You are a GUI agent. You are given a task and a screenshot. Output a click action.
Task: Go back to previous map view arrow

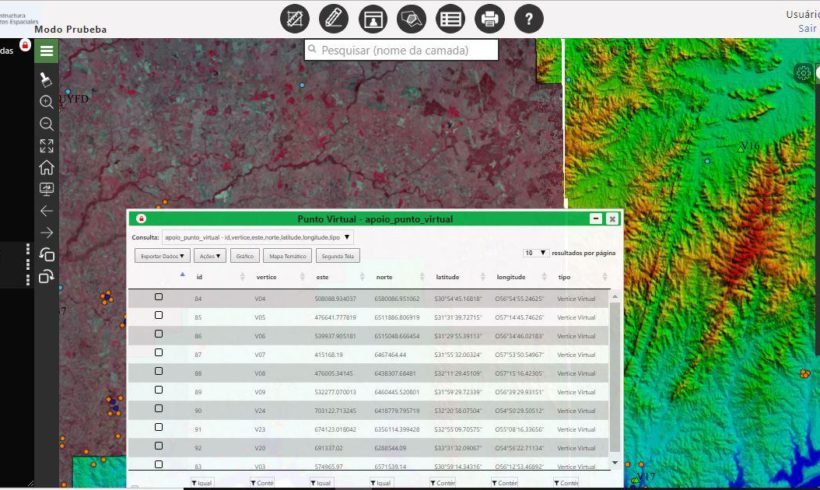(46, 211)
